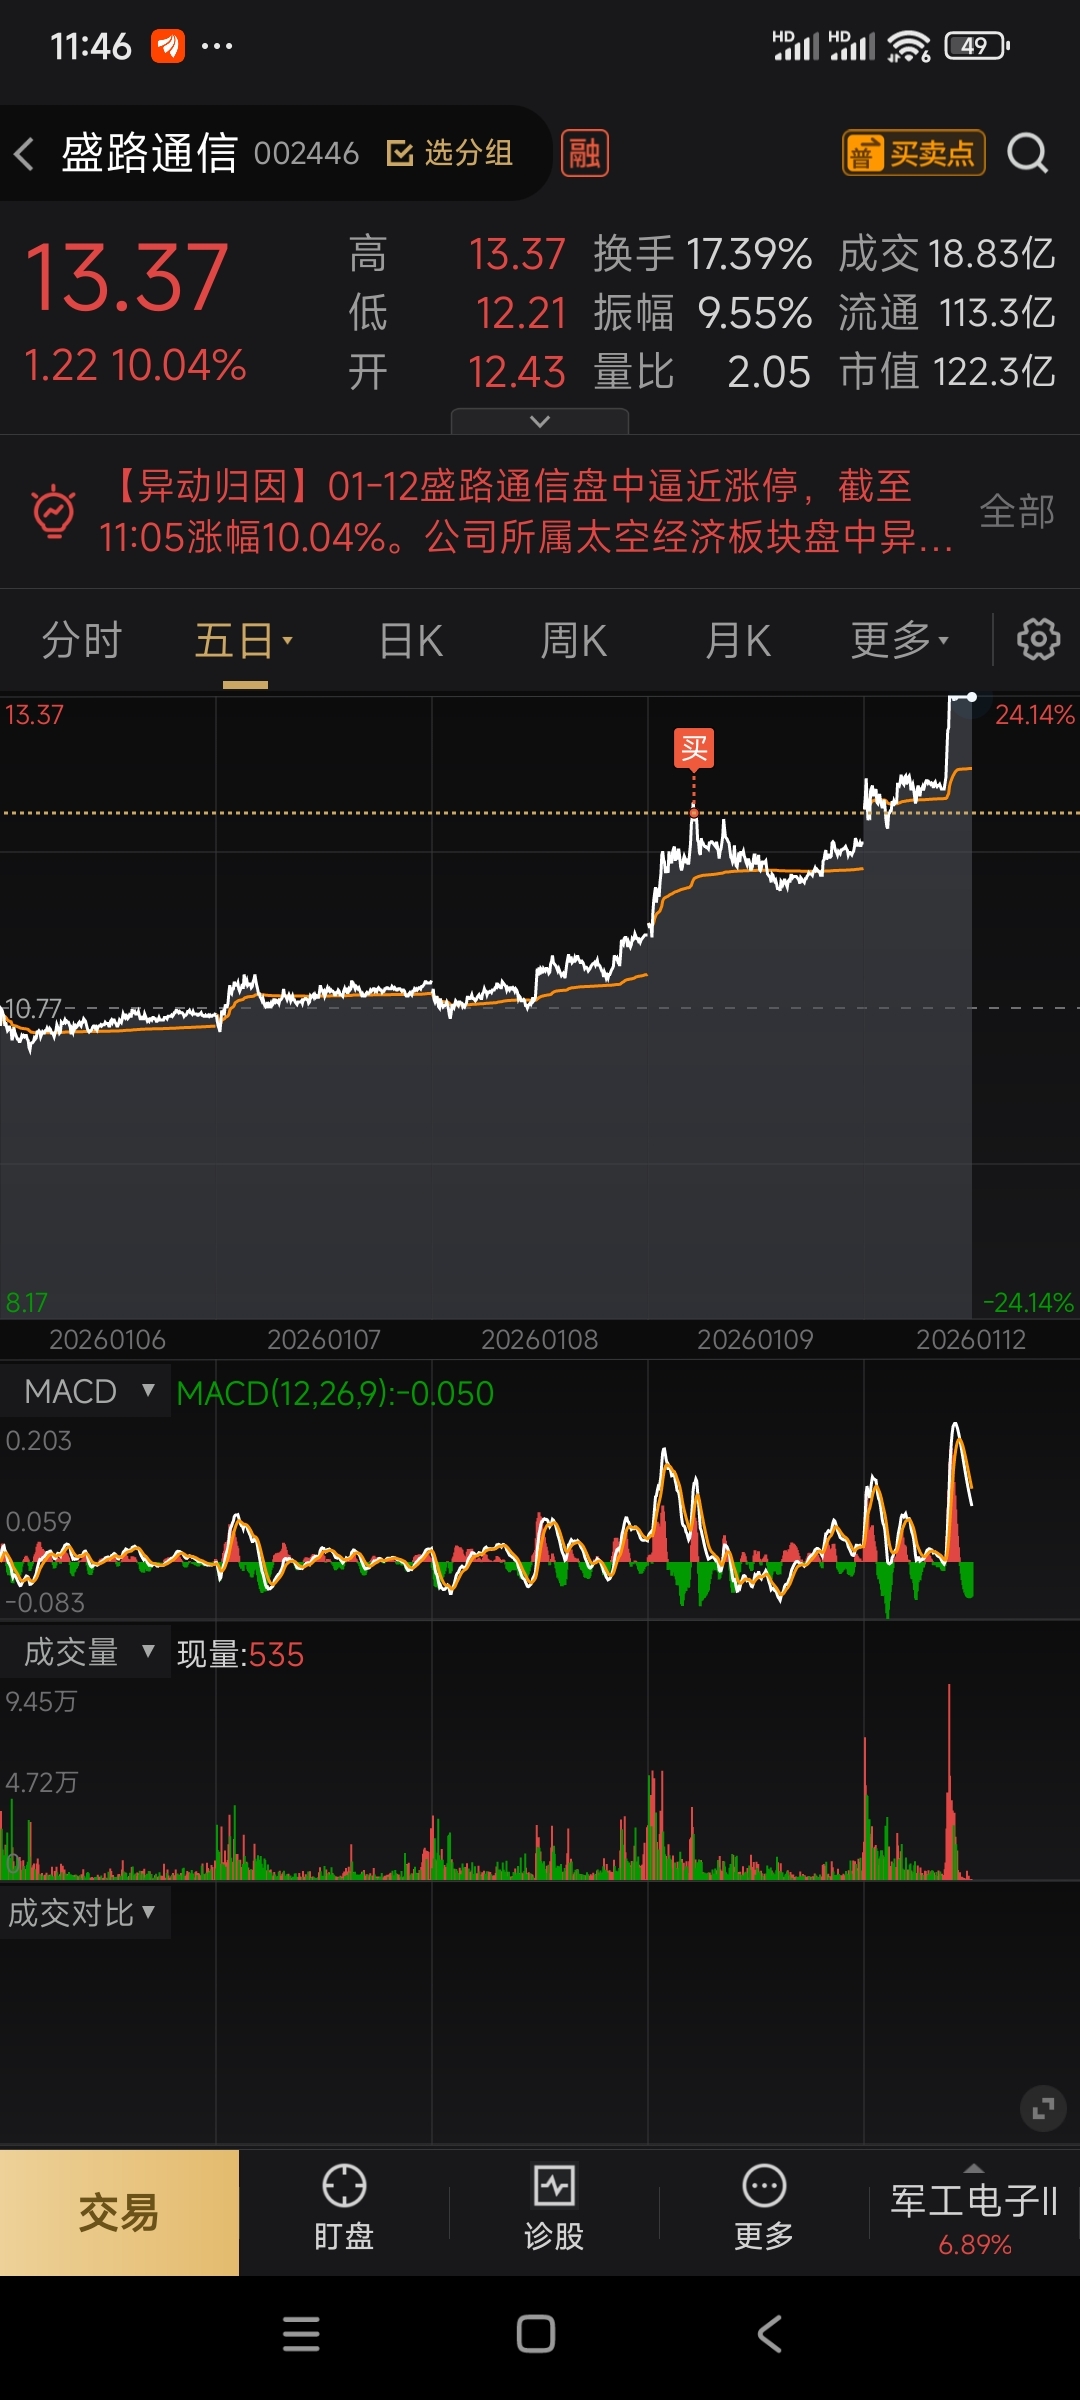Tap the 流通 113.3亿 value
The width and height of the screenshot is (1080, 2400).
coord(946,313)
